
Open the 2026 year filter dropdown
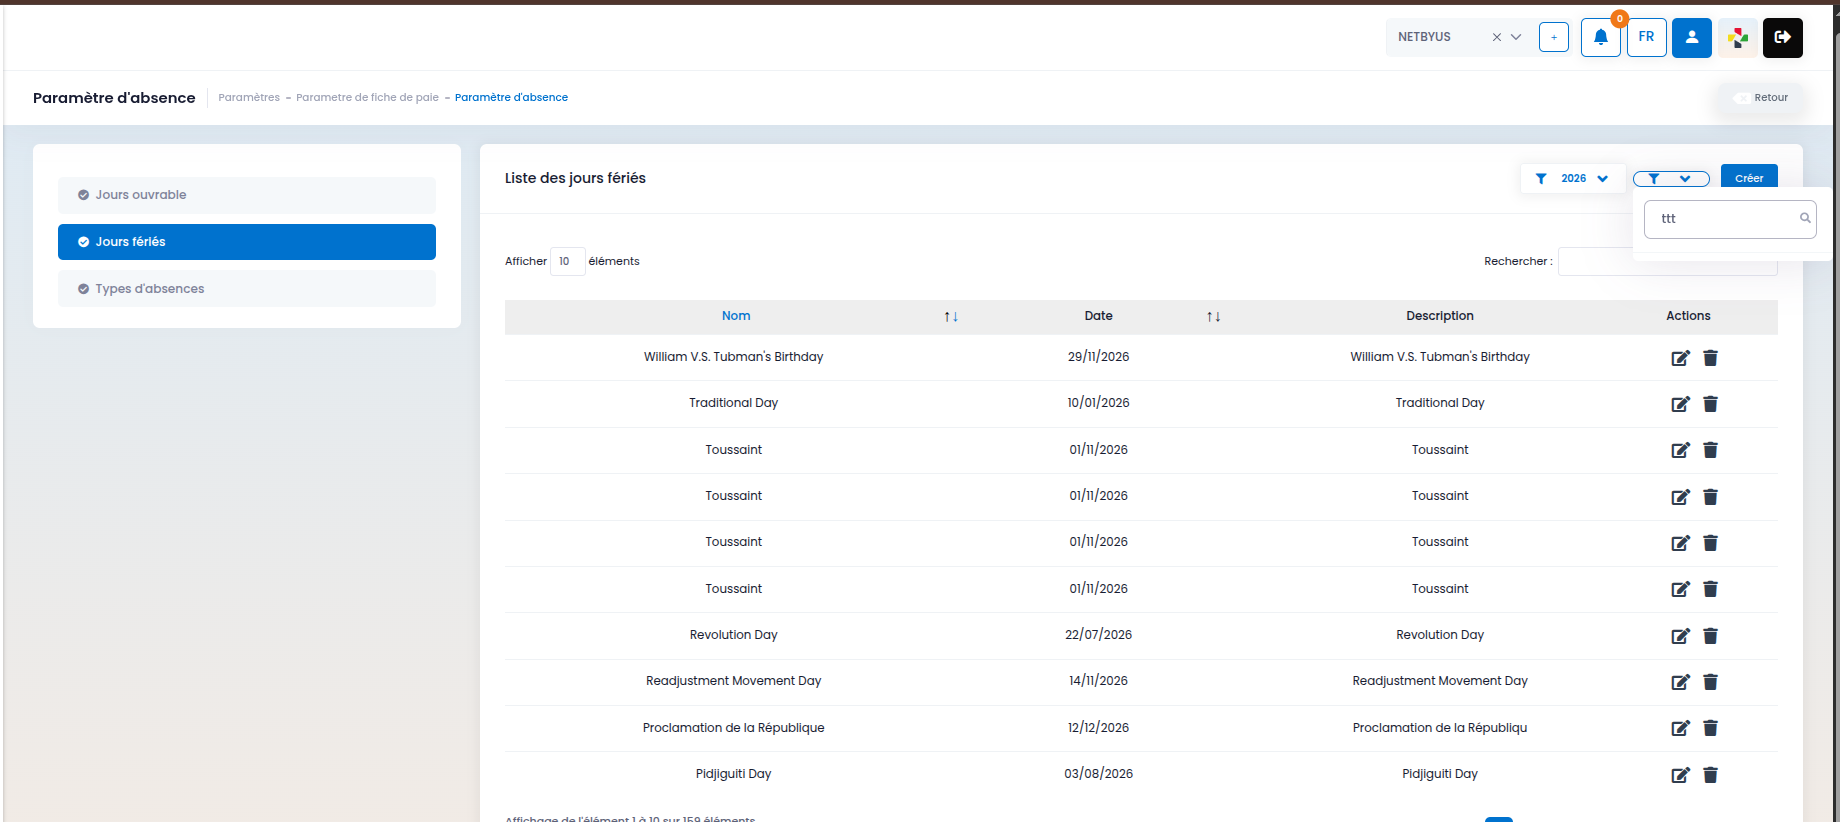point(1572,179)
